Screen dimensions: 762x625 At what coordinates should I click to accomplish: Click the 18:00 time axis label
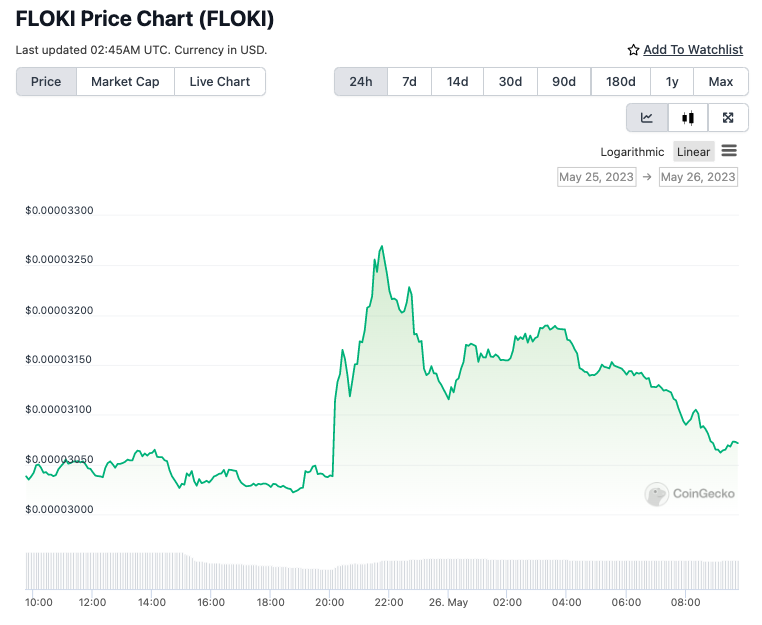click(x=270, y=603)
